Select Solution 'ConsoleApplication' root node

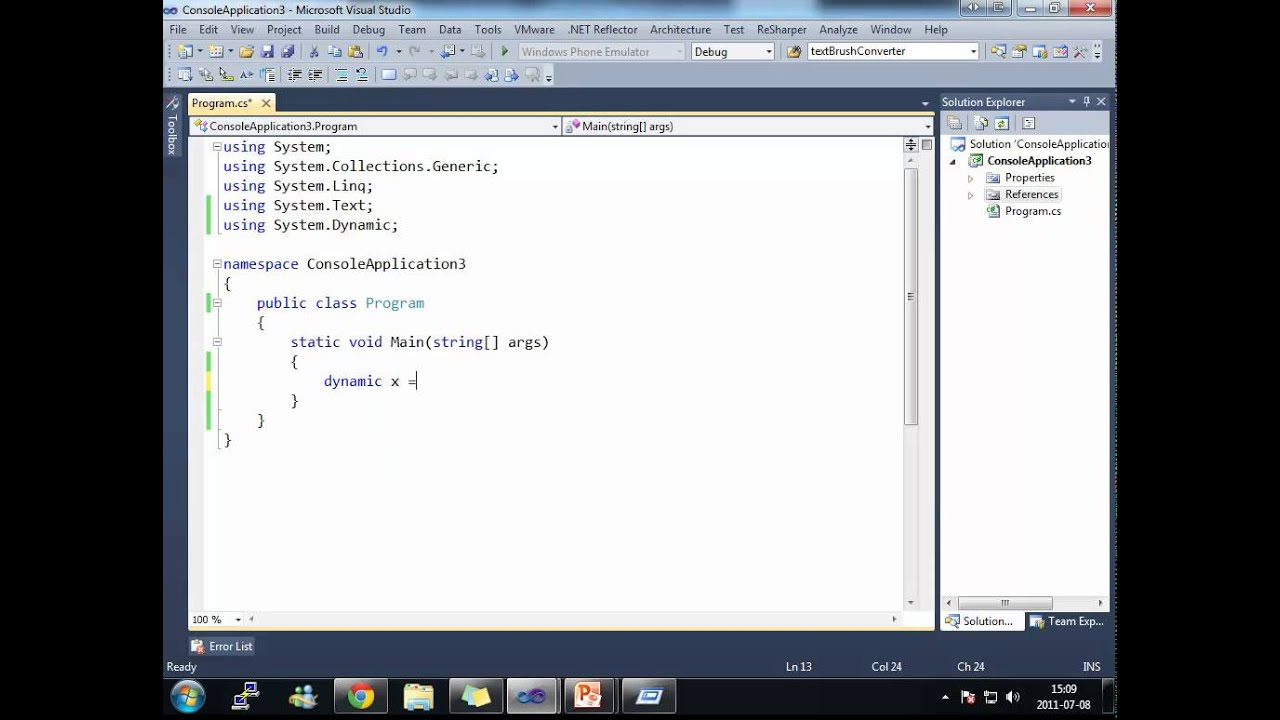pos(1039,144)
